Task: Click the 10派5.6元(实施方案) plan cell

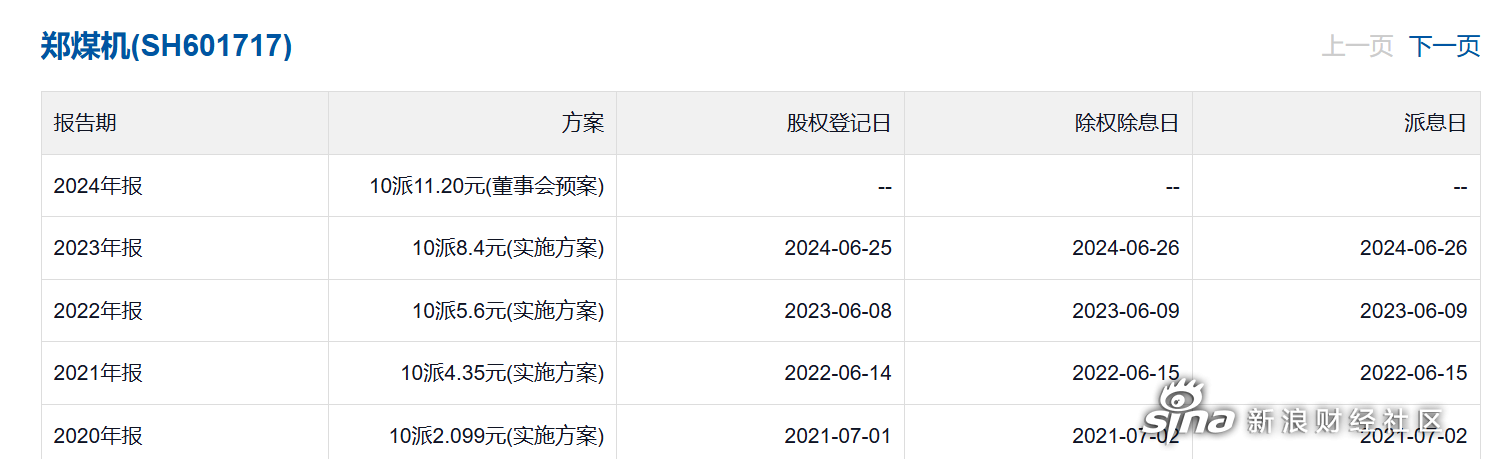Action: click(x=508, y=311)
